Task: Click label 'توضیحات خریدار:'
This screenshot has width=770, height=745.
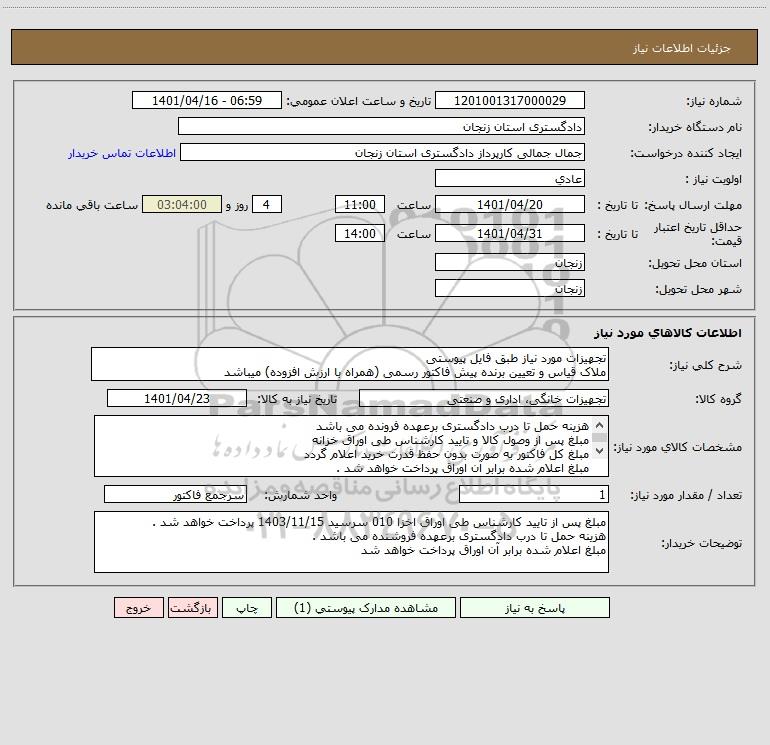Action: [701, 543]
